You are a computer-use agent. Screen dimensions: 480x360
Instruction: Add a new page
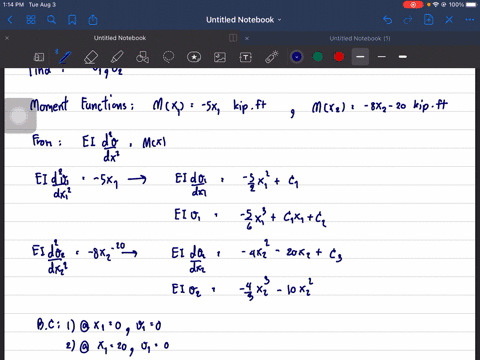click(428, 20)
